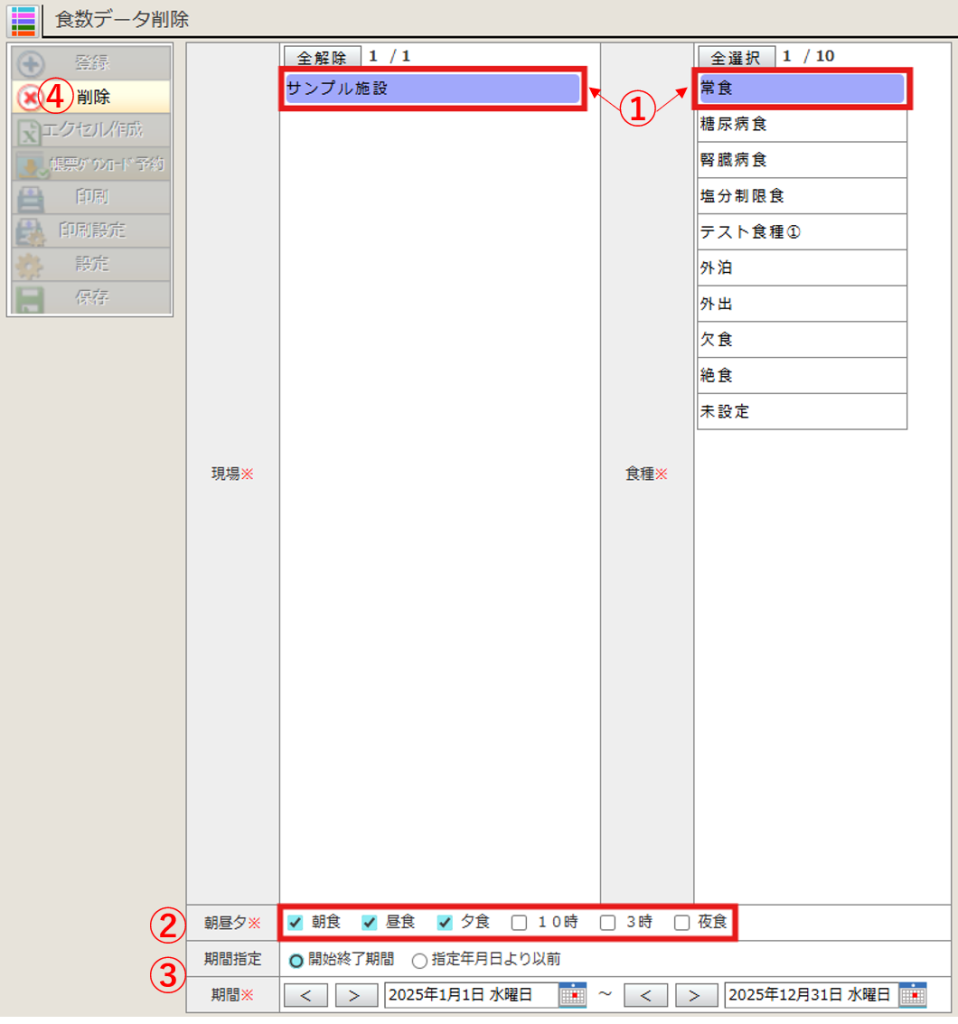
Task: Click 全解除 button above site list
Action: pos(321,57)
